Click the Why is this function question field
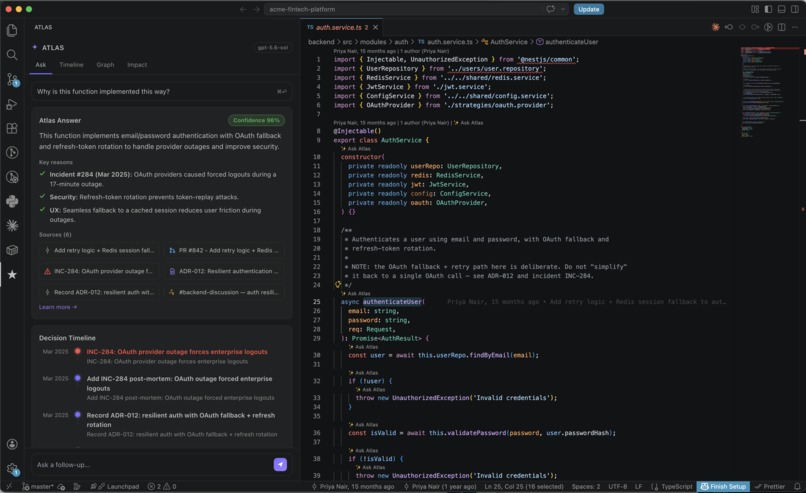Image resolution: width=806 pixels, height=493 pixels. coord(161,92)
